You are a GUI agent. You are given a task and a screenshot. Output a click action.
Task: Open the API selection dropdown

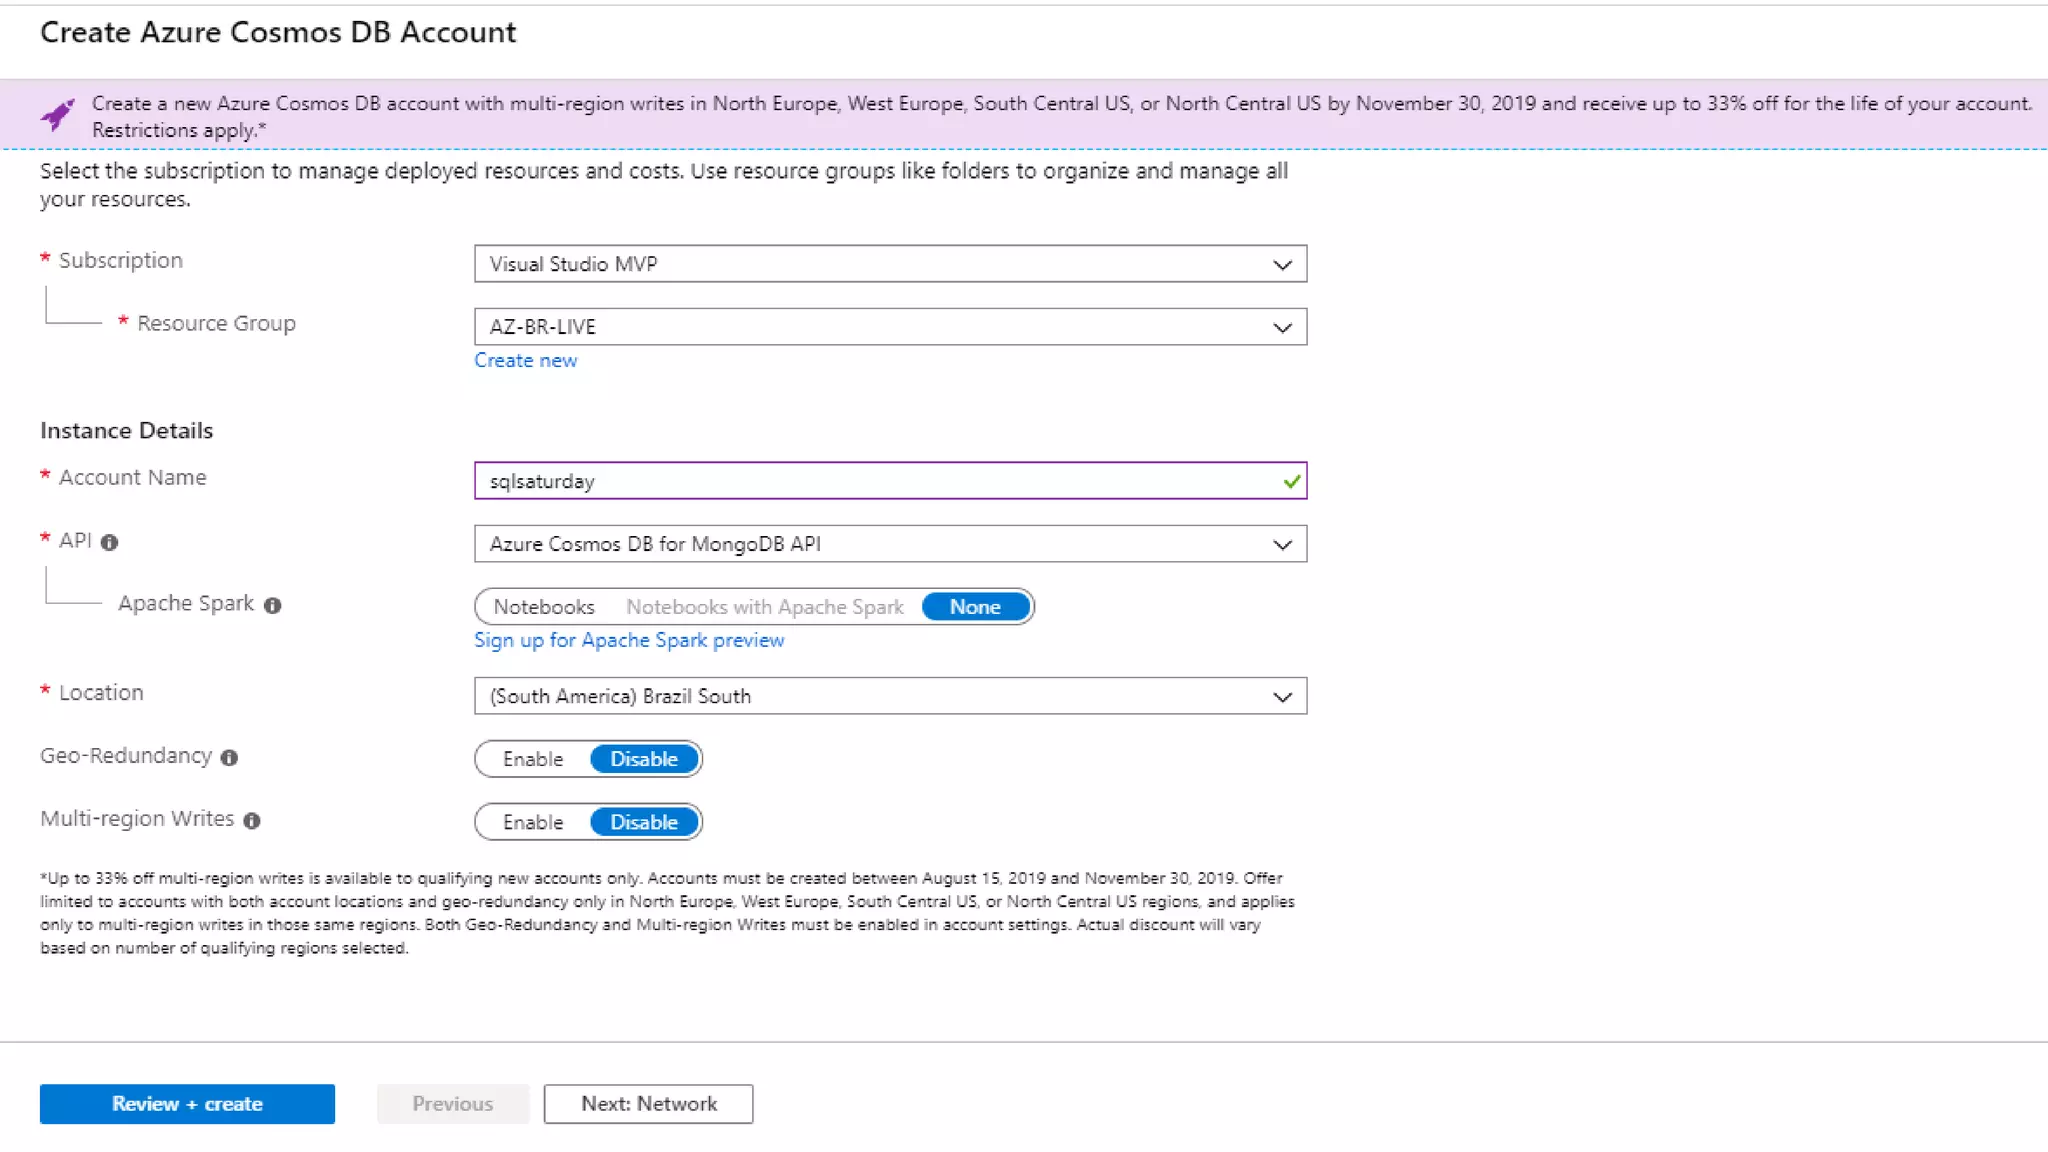pos(890,544)
